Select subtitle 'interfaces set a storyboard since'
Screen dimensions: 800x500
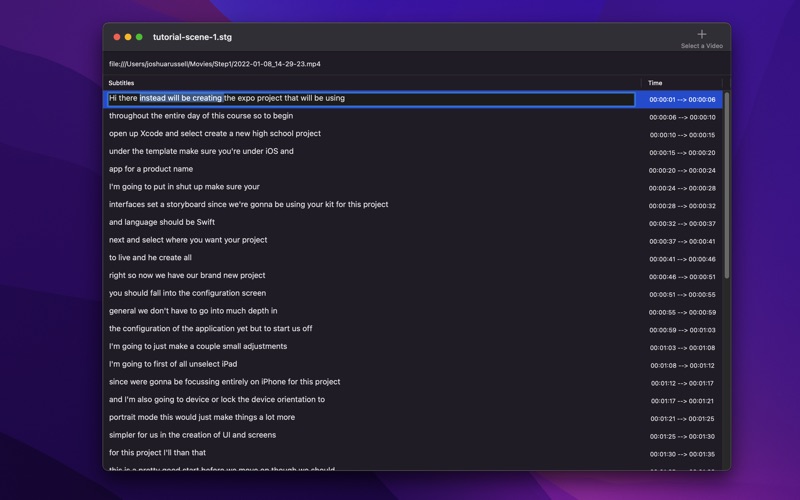[248, 205]
